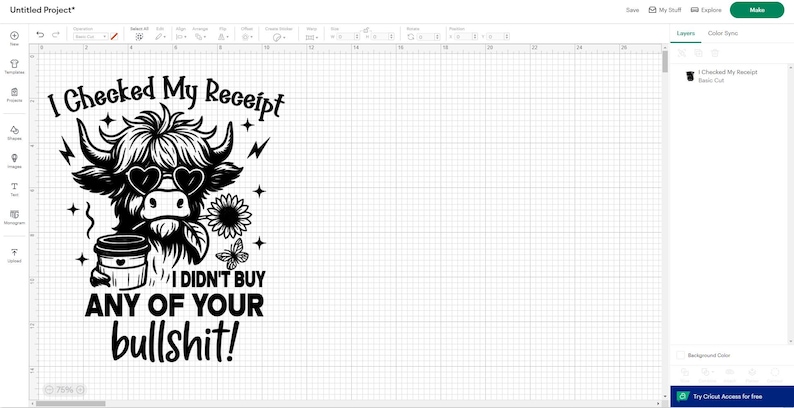The image size is (794, 408).
Task: Open the Align dropdown
Action: point(181,37)
